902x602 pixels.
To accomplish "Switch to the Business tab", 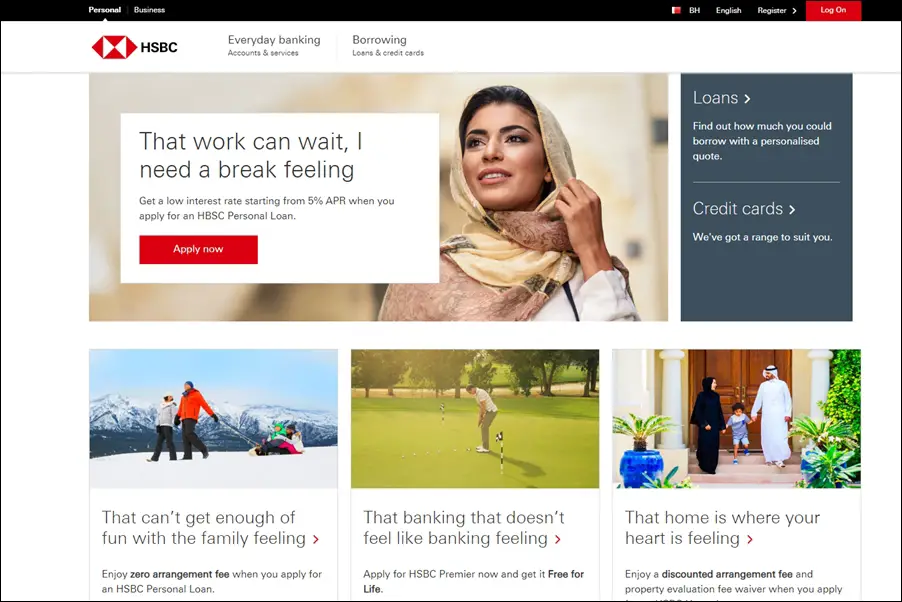I will pyautogui.click(x=150, y=10).
